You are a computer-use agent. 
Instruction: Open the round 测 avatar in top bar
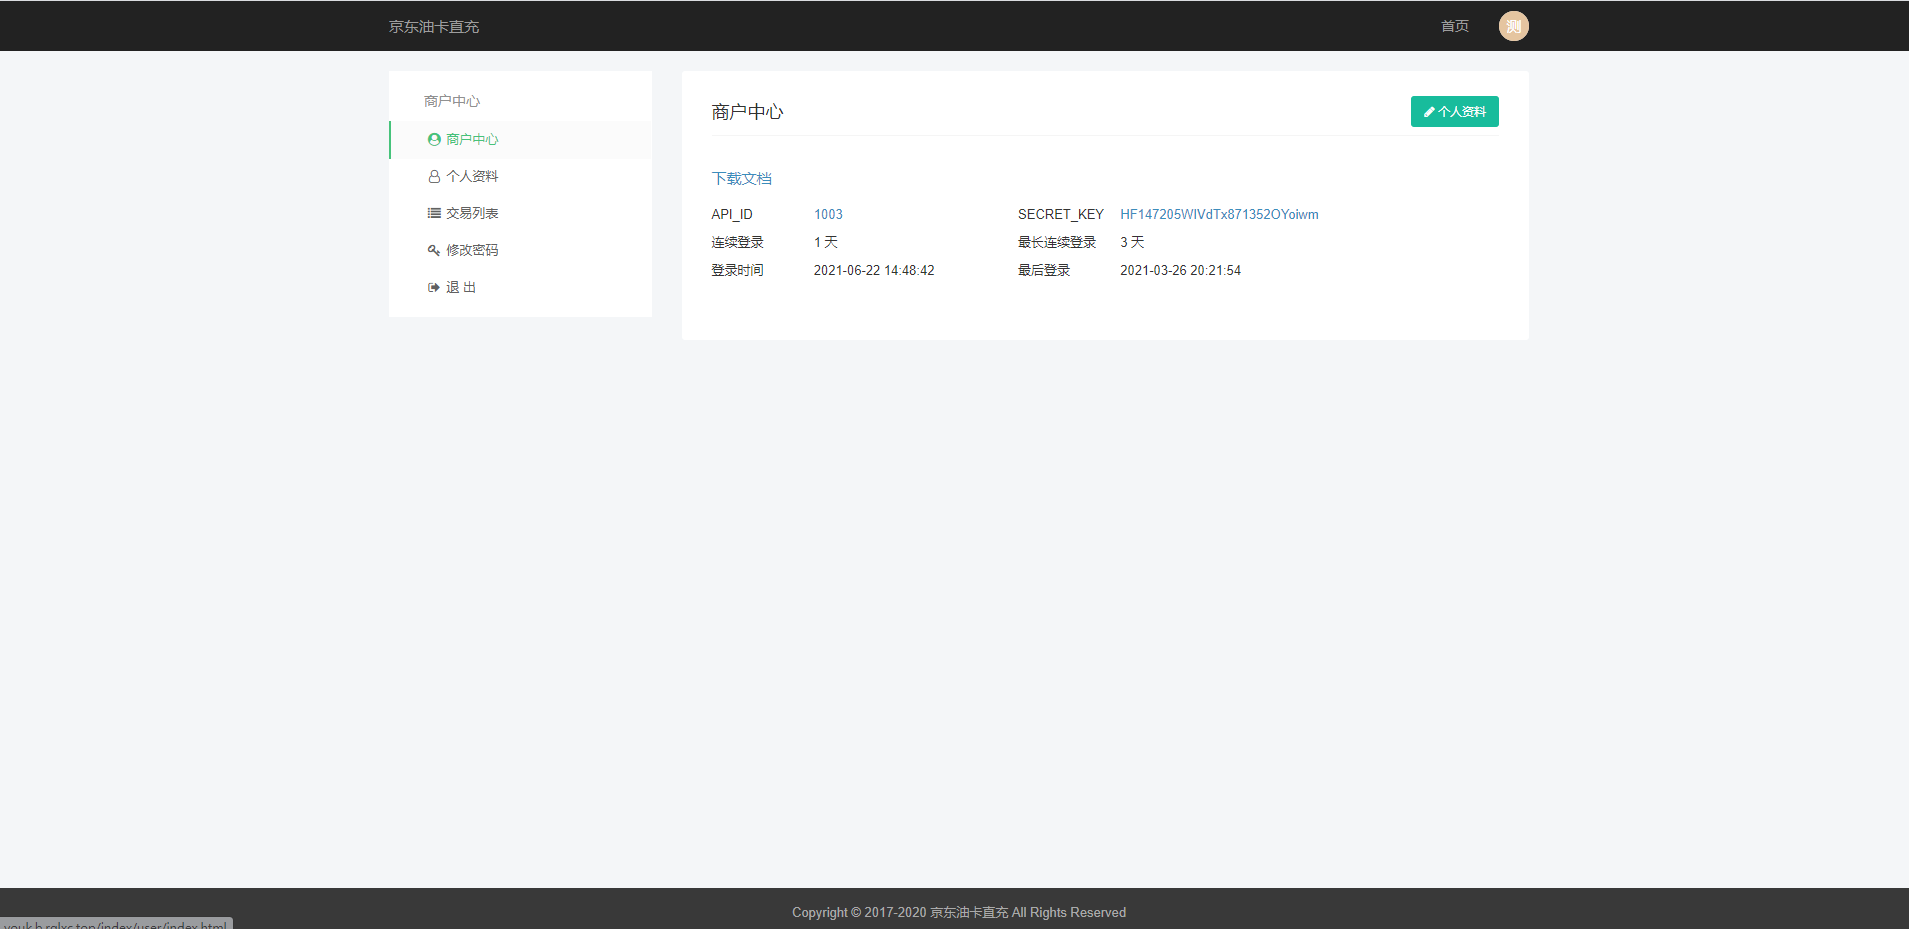(x=1513, y=26)
